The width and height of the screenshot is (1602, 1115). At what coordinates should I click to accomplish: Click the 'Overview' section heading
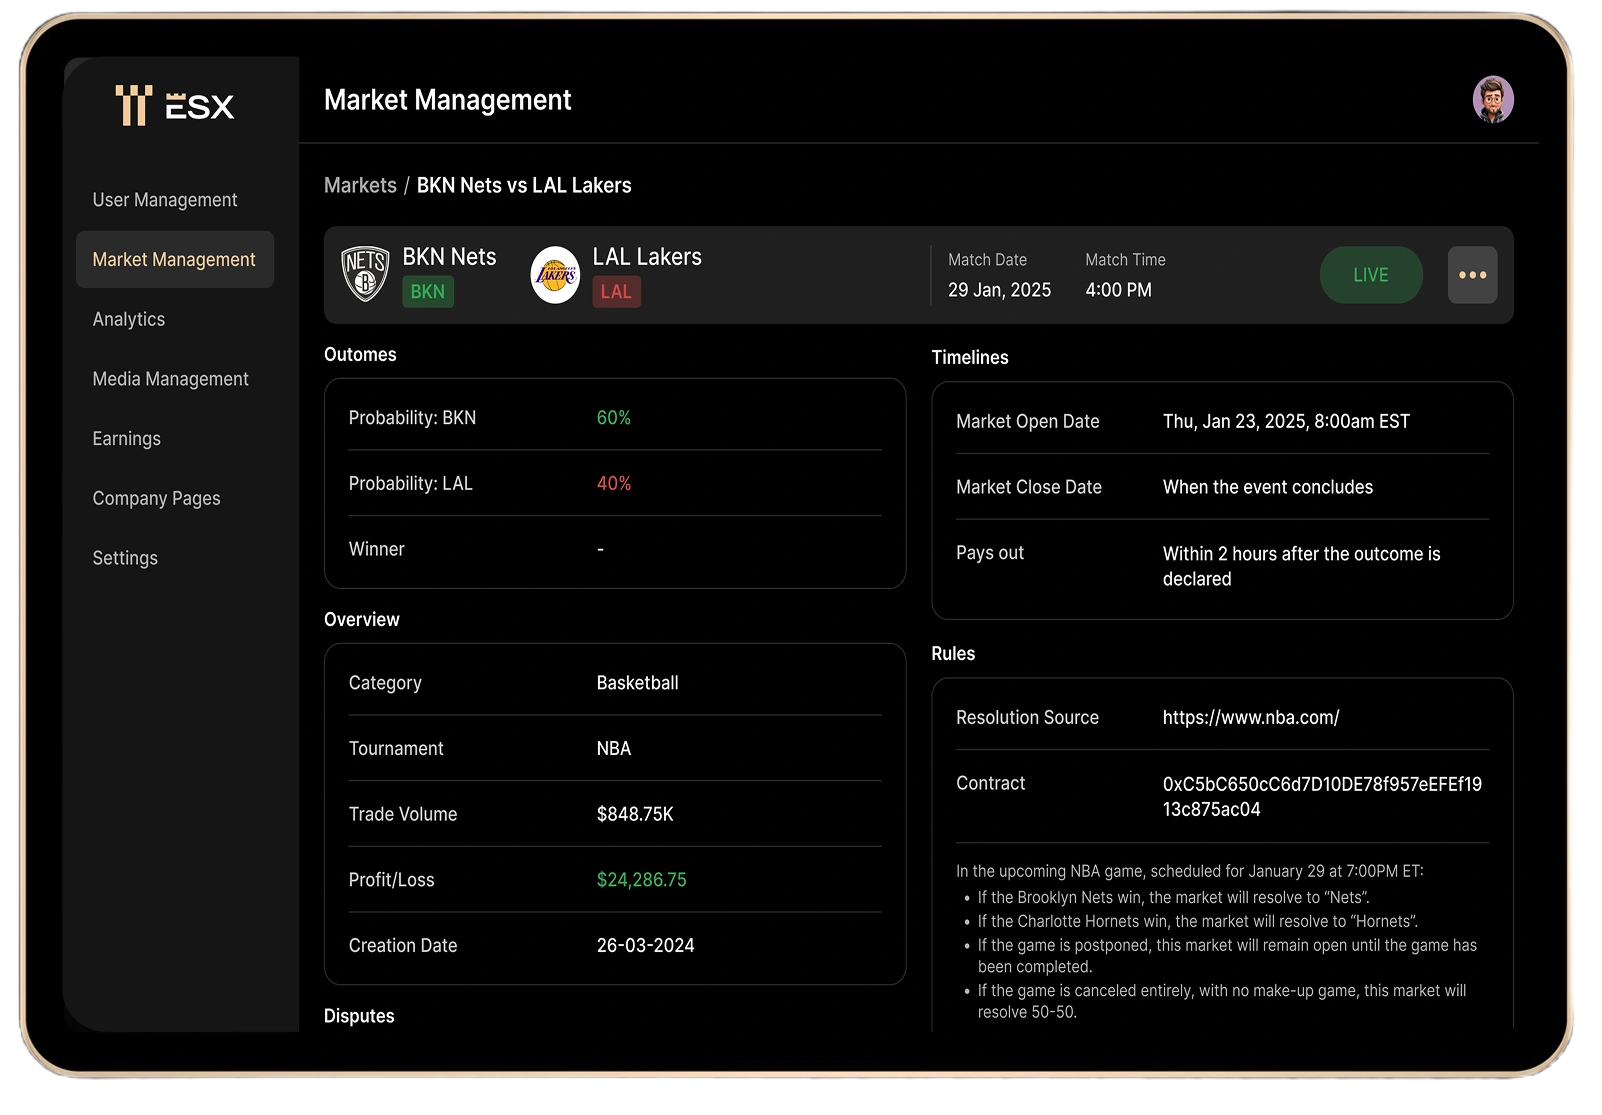[361, 620]
